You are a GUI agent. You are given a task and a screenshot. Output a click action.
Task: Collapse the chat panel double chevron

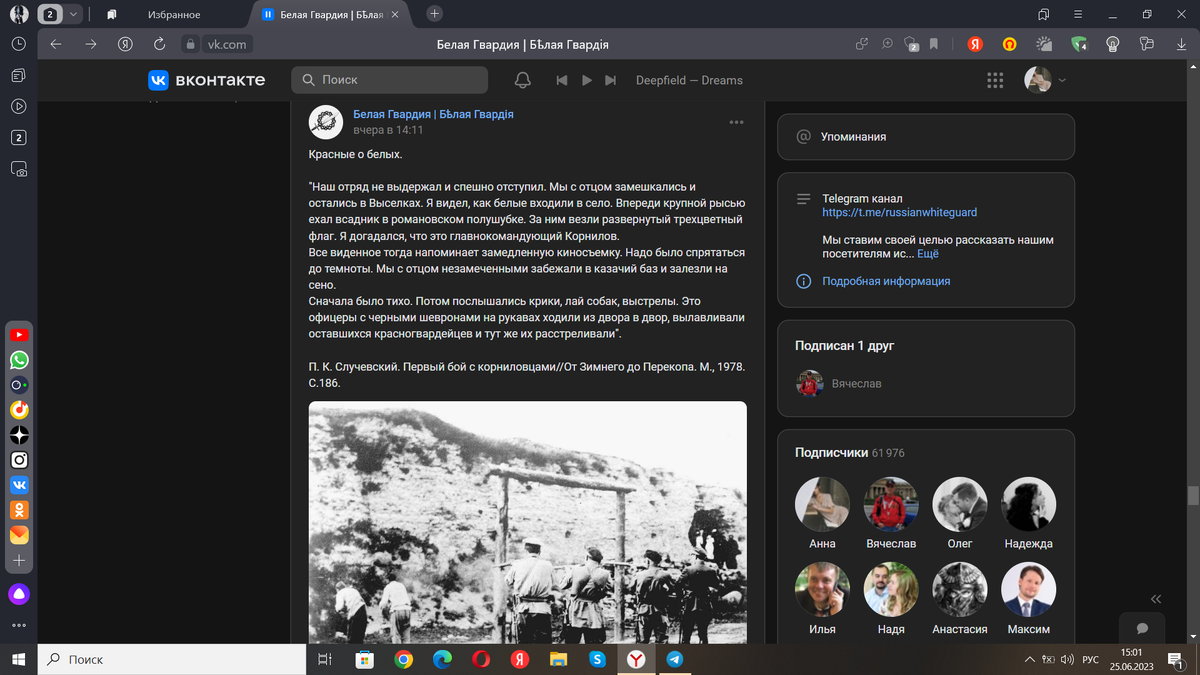click(x=1156, y=598)
